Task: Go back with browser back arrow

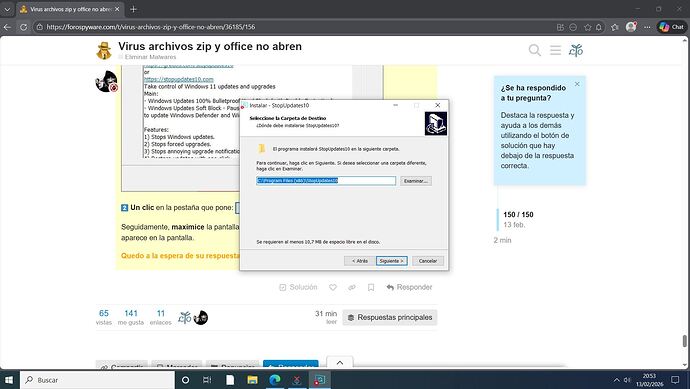Action: (7, 27)
